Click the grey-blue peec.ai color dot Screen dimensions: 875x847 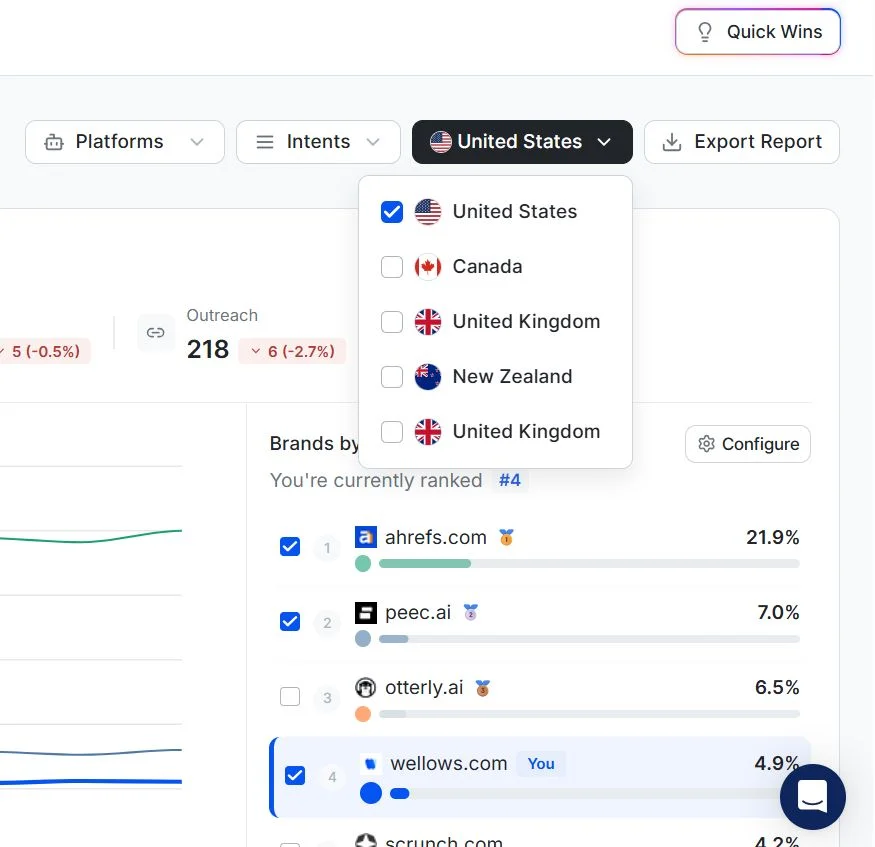pos(363,638)
